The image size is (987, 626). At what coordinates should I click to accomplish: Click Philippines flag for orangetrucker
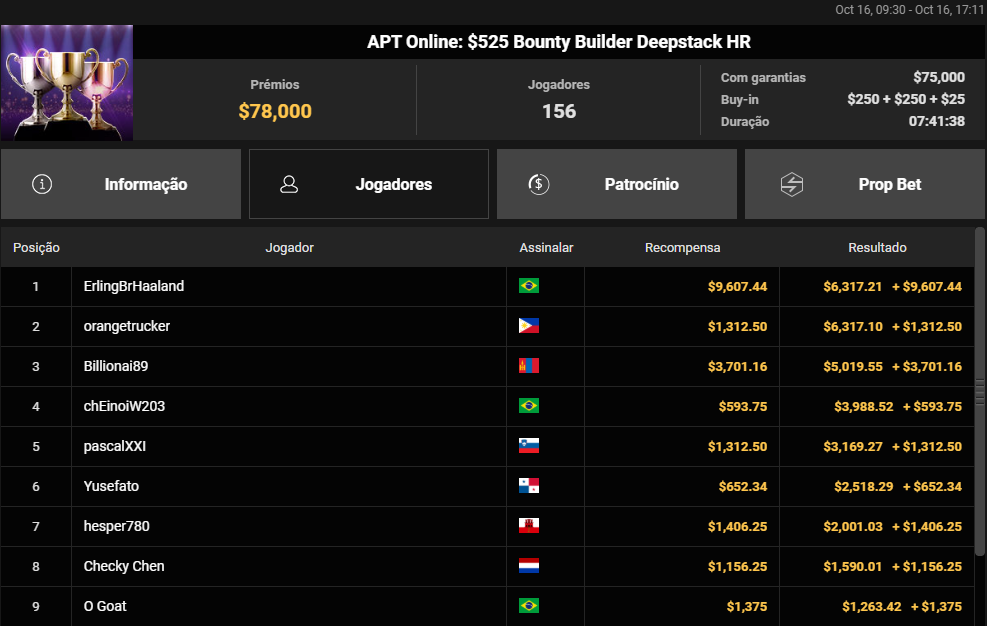529,326
